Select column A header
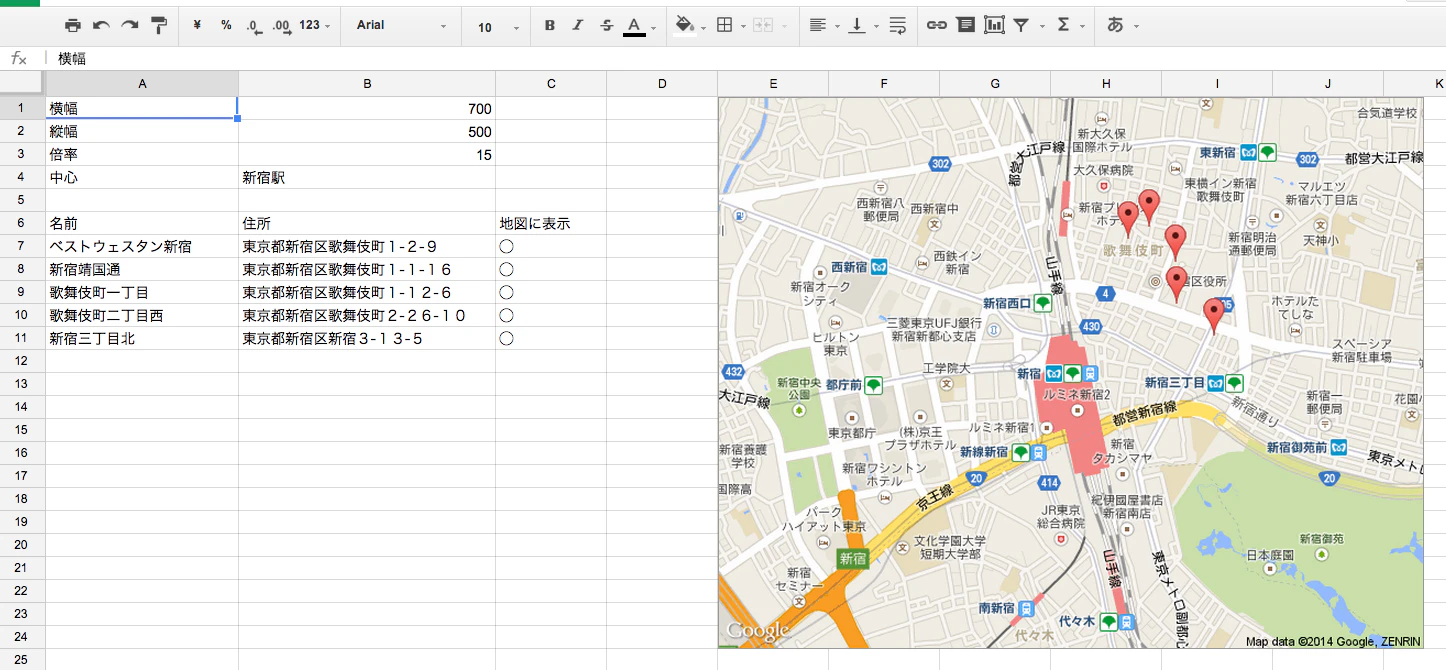Viewport: 1446px width, 670px height. (x=142, y=84)
